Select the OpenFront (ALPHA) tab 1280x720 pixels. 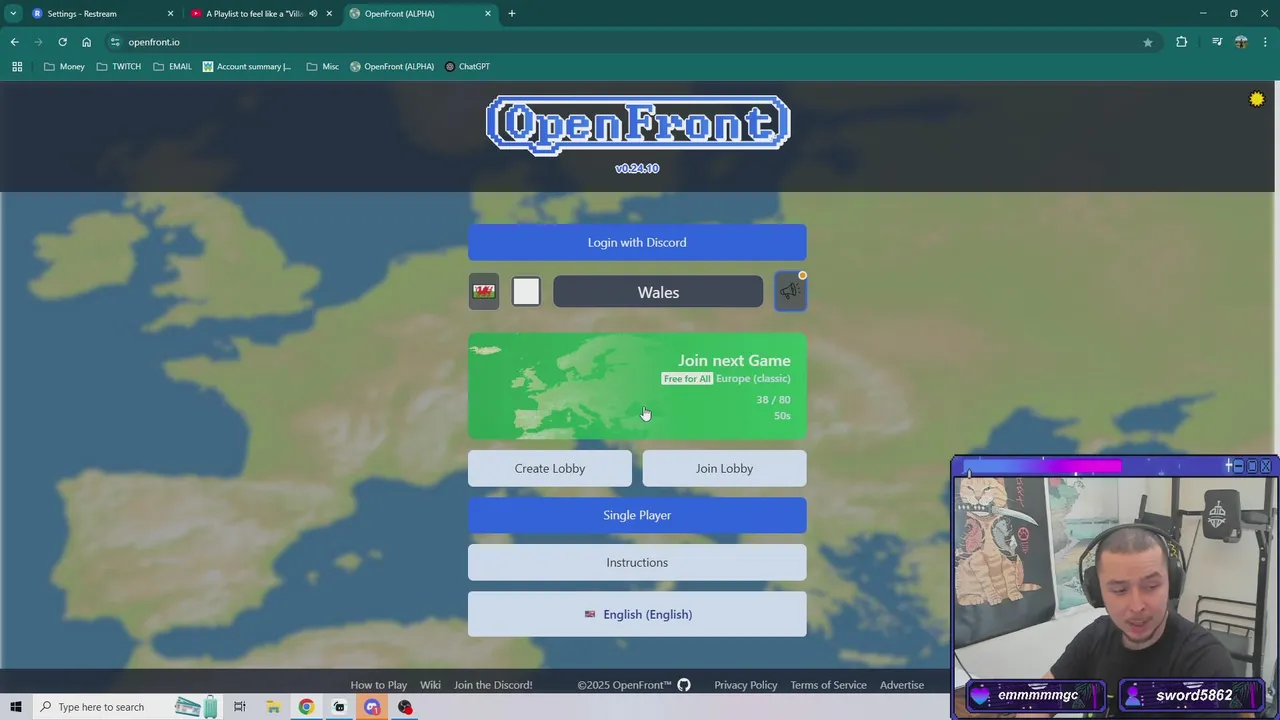coord(420,14)
